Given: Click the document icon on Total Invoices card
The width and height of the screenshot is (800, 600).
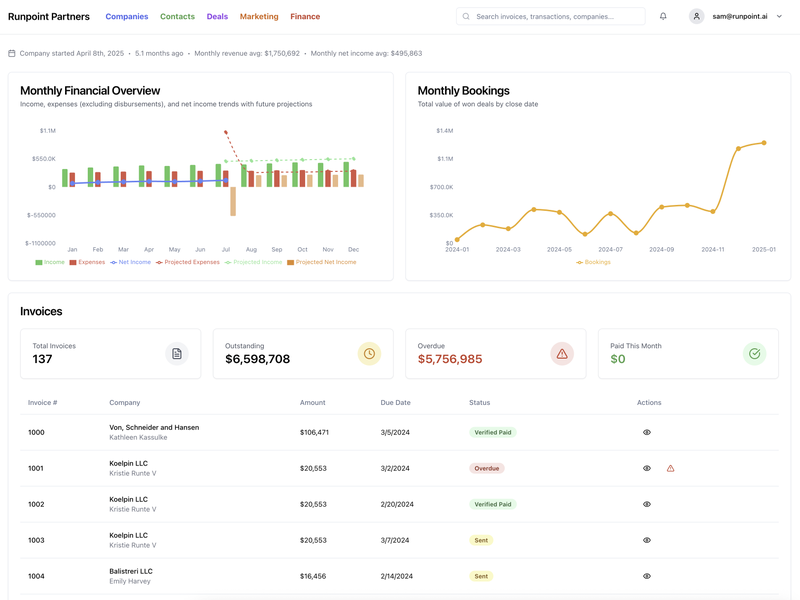Looking at the screenshot, I should [x=175, y=354].
